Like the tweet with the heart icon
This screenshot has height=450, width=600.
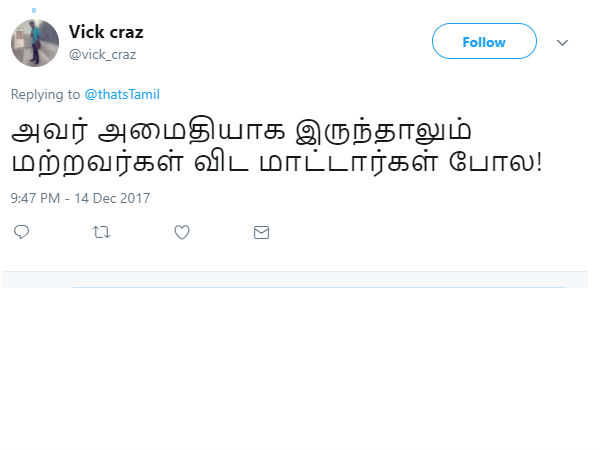(182, 232)
